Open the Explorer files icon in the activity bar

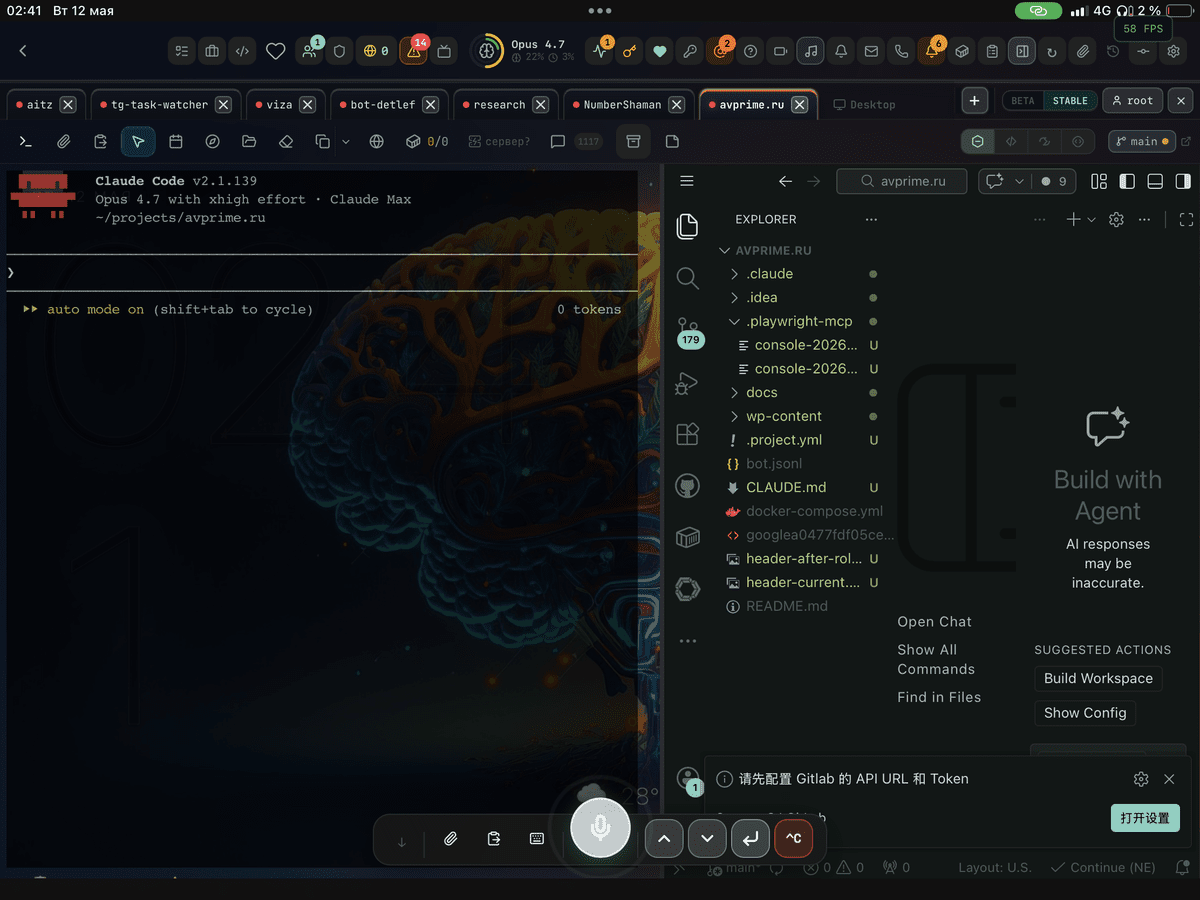click(687, 226)
